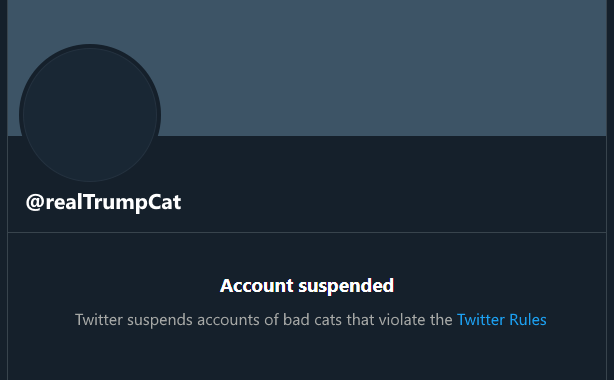The width and height of the screenshot is (614, 380).
Task: Click the first gray "Twitter" word in the description
Action: tap(99, 320)
